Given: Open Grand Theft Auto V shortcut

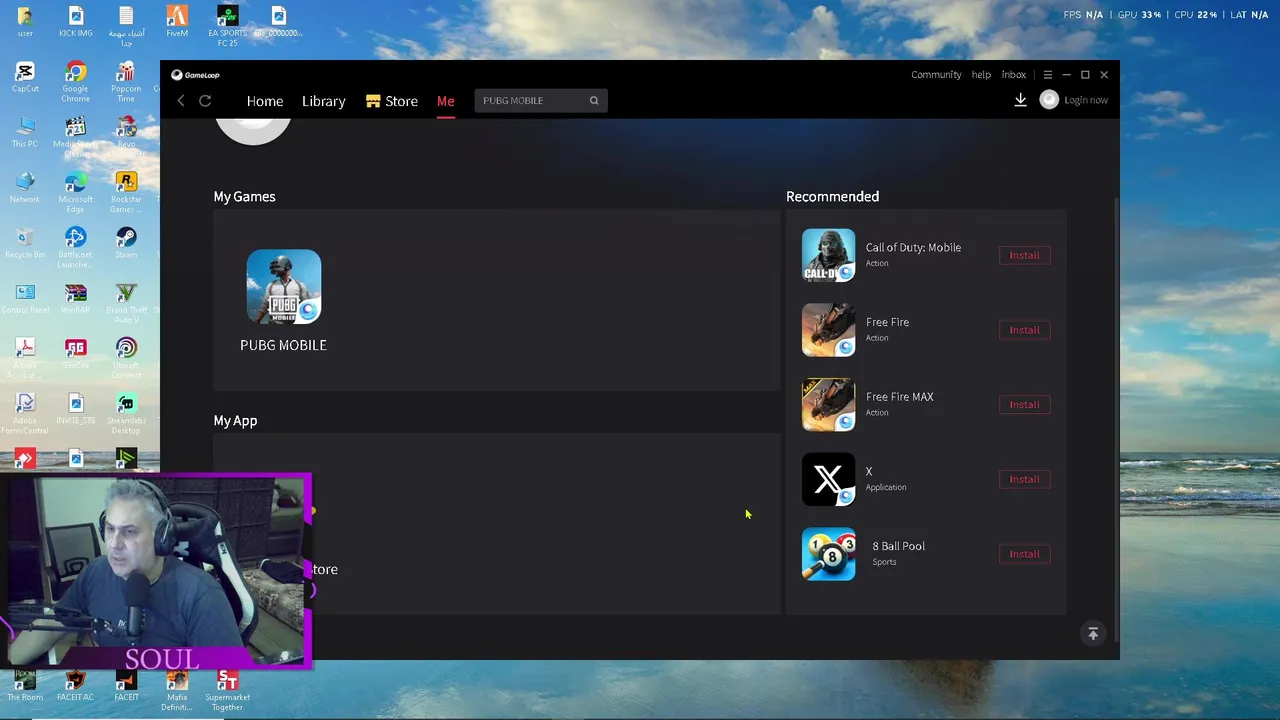Looking at the screenshot, I should click(x=126, y=303).
